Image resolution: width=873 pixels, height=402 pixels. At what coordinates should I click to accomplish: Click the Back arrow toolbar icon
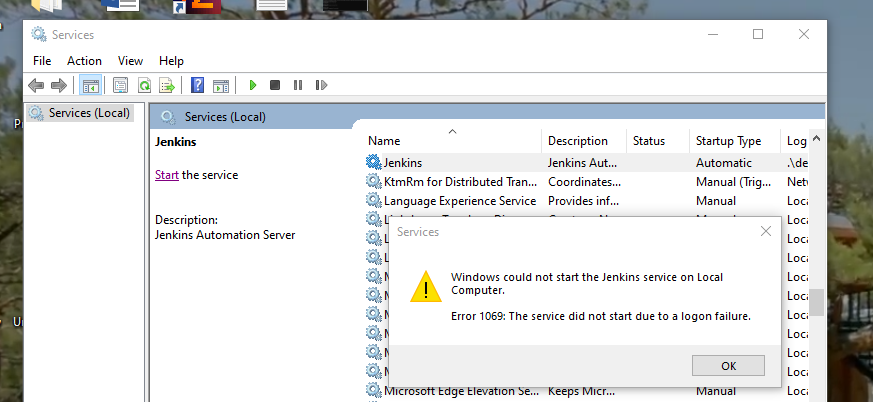tap(36, 85)
